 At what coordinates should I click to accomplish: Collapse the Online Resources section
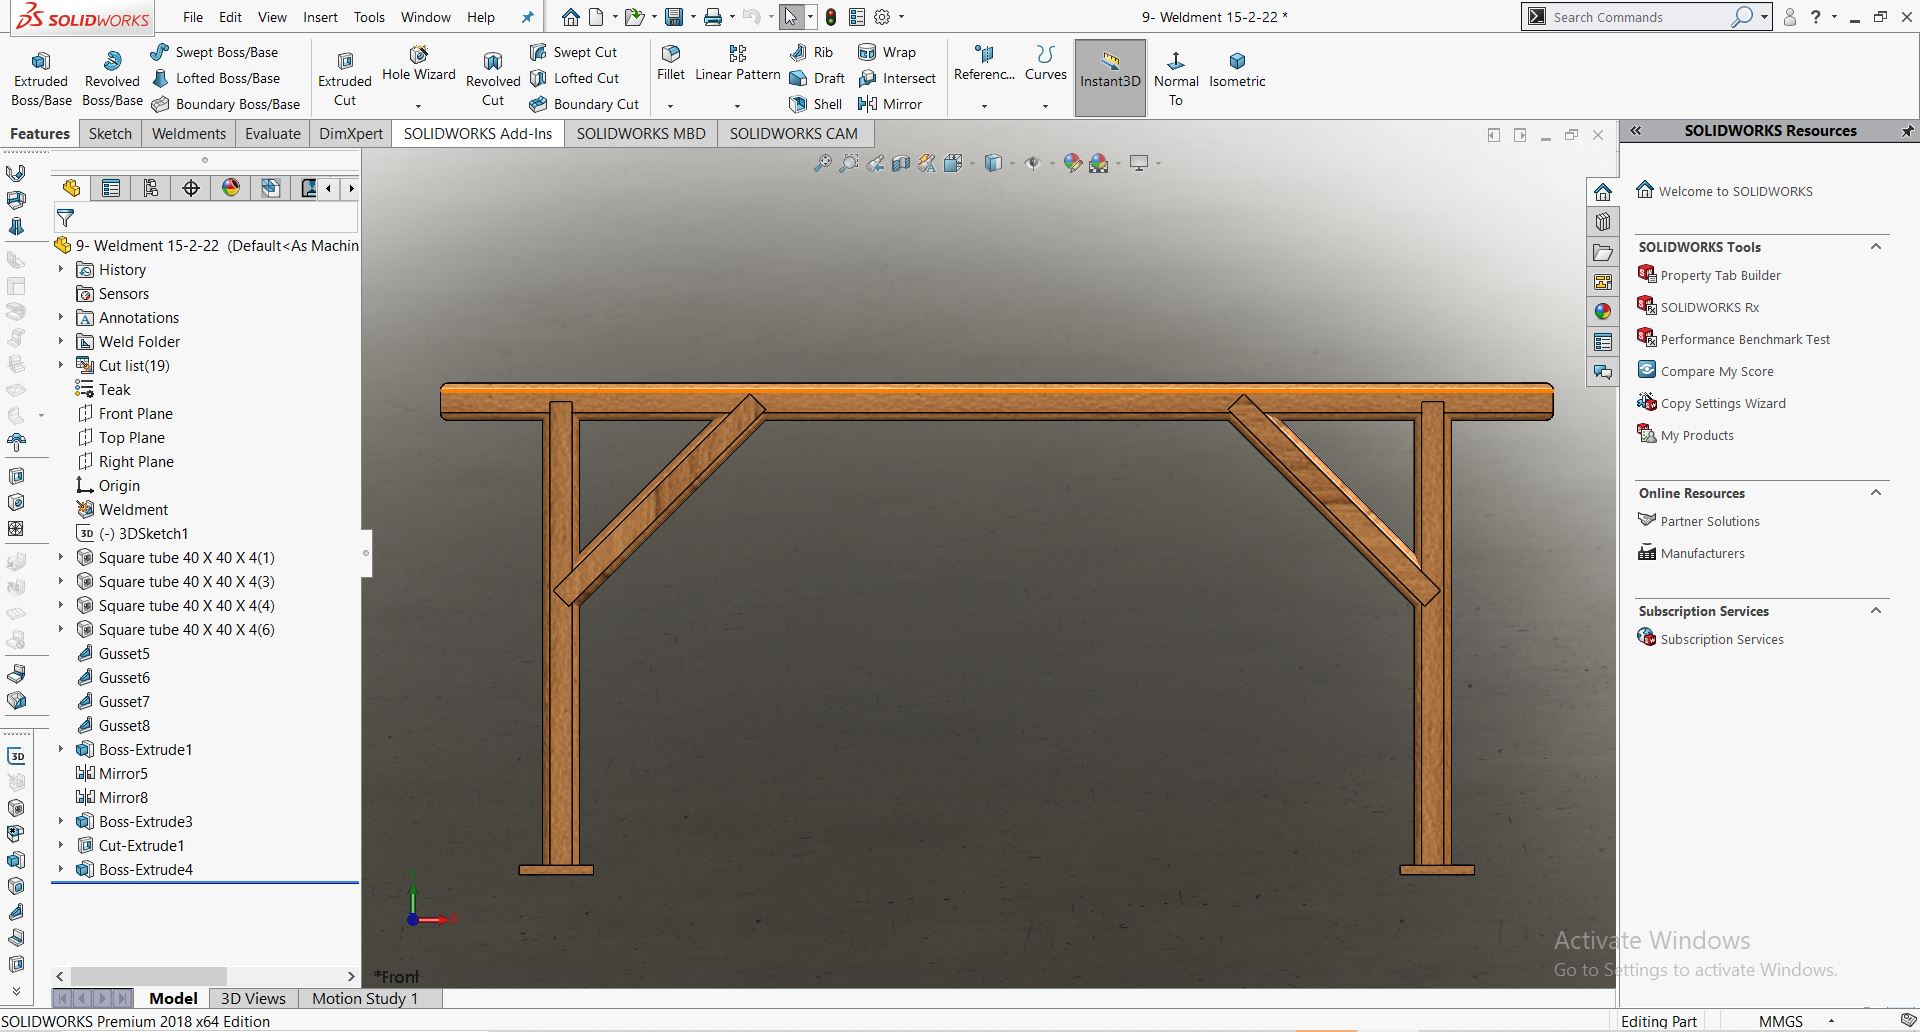click(x=1876, y=493)
